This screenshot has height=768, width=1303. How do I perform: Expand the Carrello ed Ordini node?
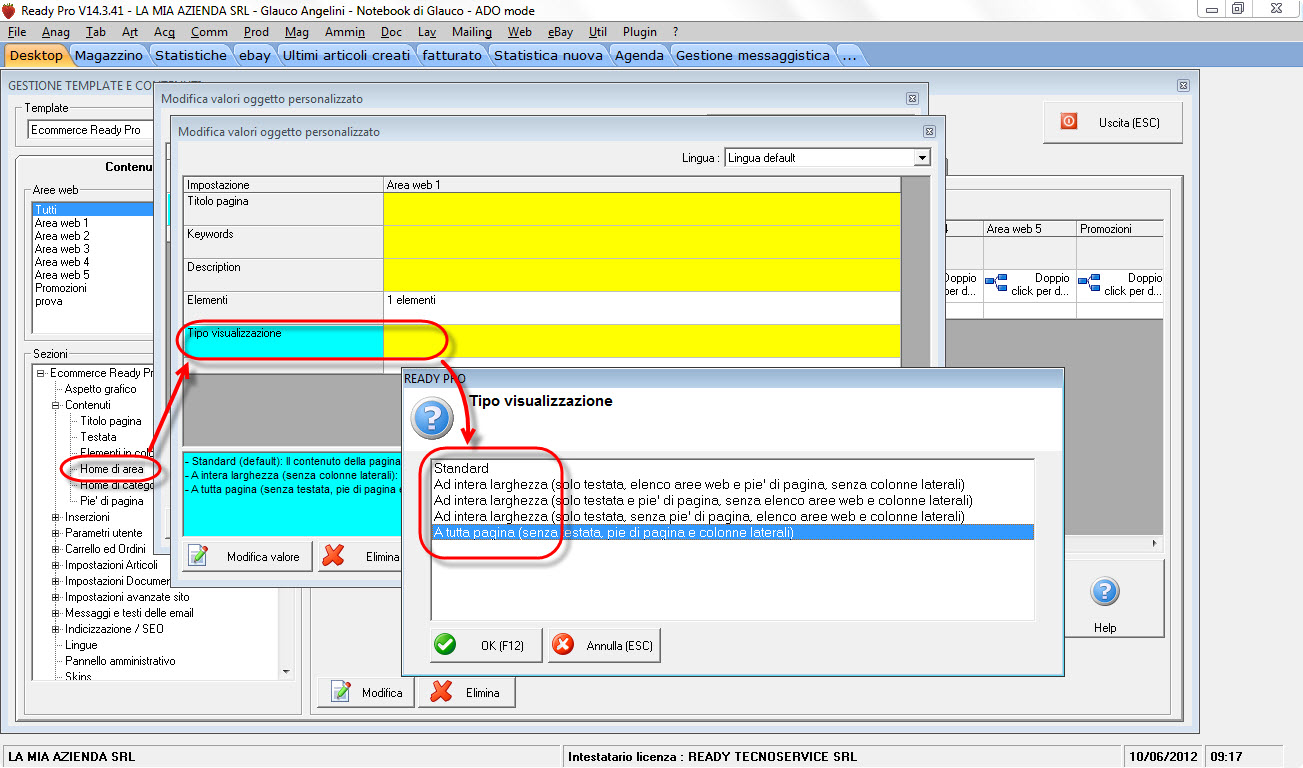56,549
